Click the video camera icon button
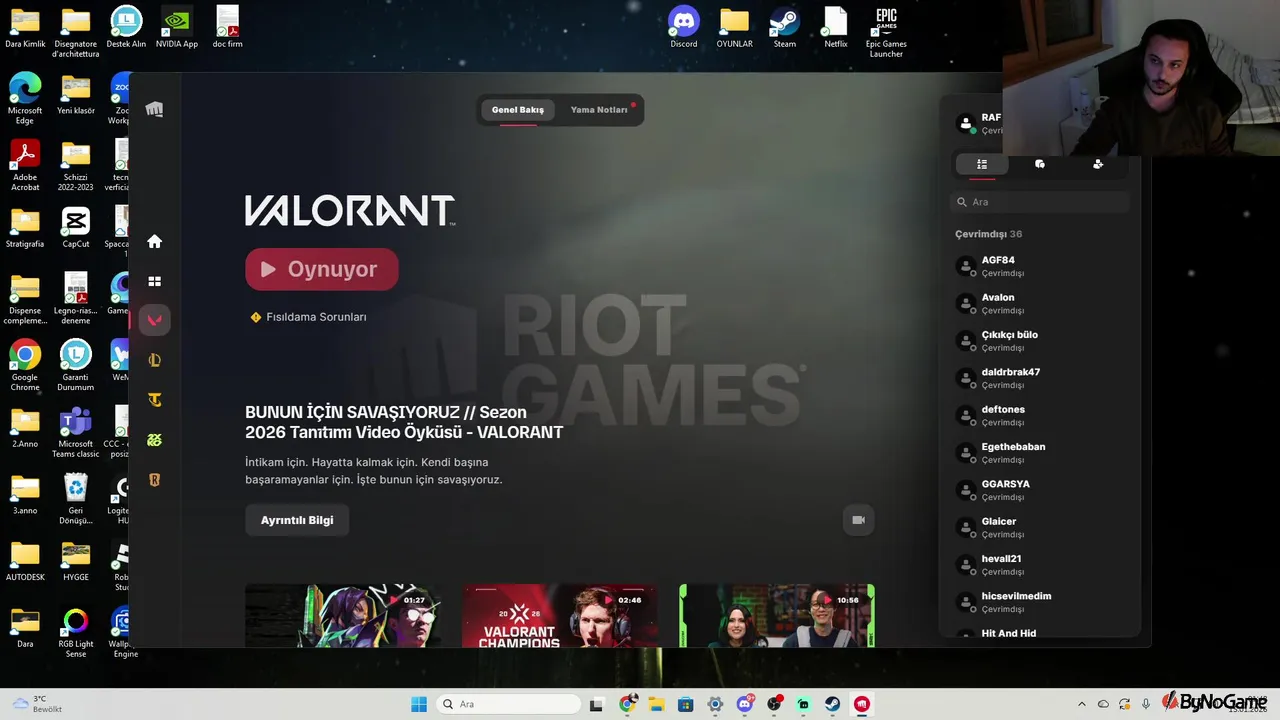 pos(858,520)
